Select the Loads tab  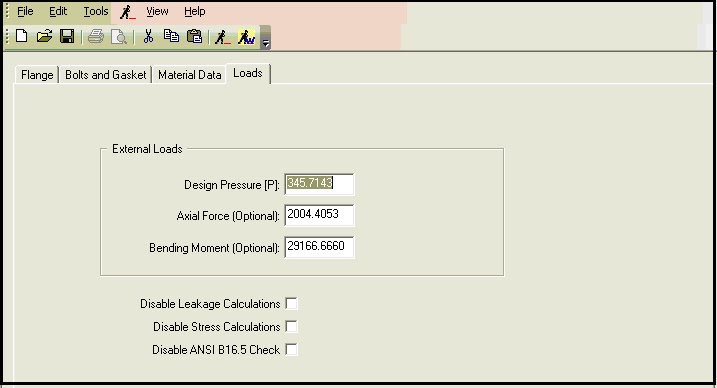(248, 73)
